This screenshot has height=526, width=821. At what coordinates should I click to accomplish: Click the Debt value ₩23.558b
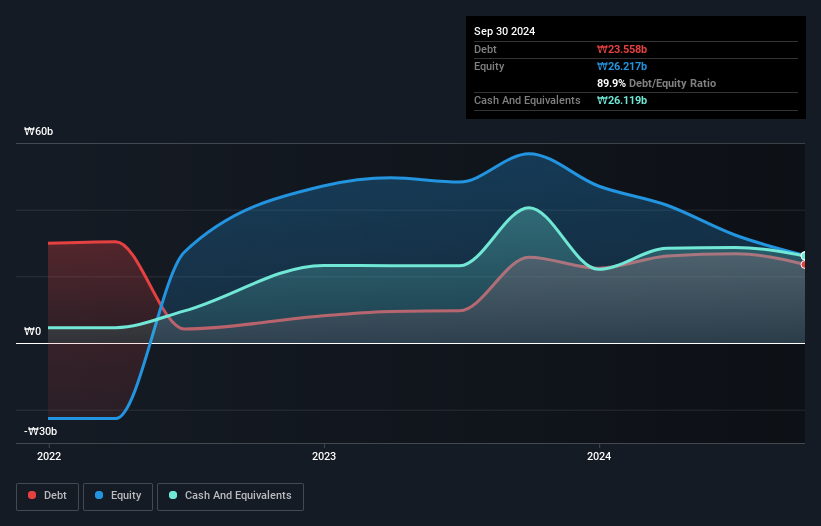pyautogui.click(x=622, y=49)
